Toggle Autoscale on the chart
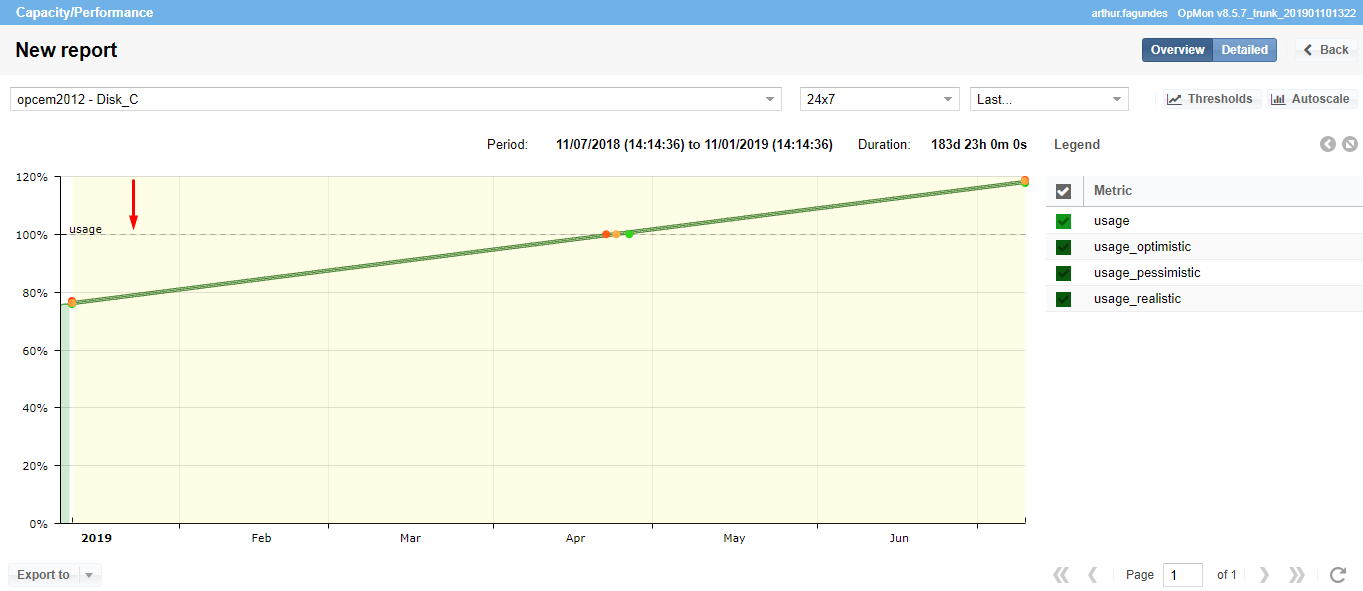Viewport: 1363px width, 591px height. tap(1311, 99)
